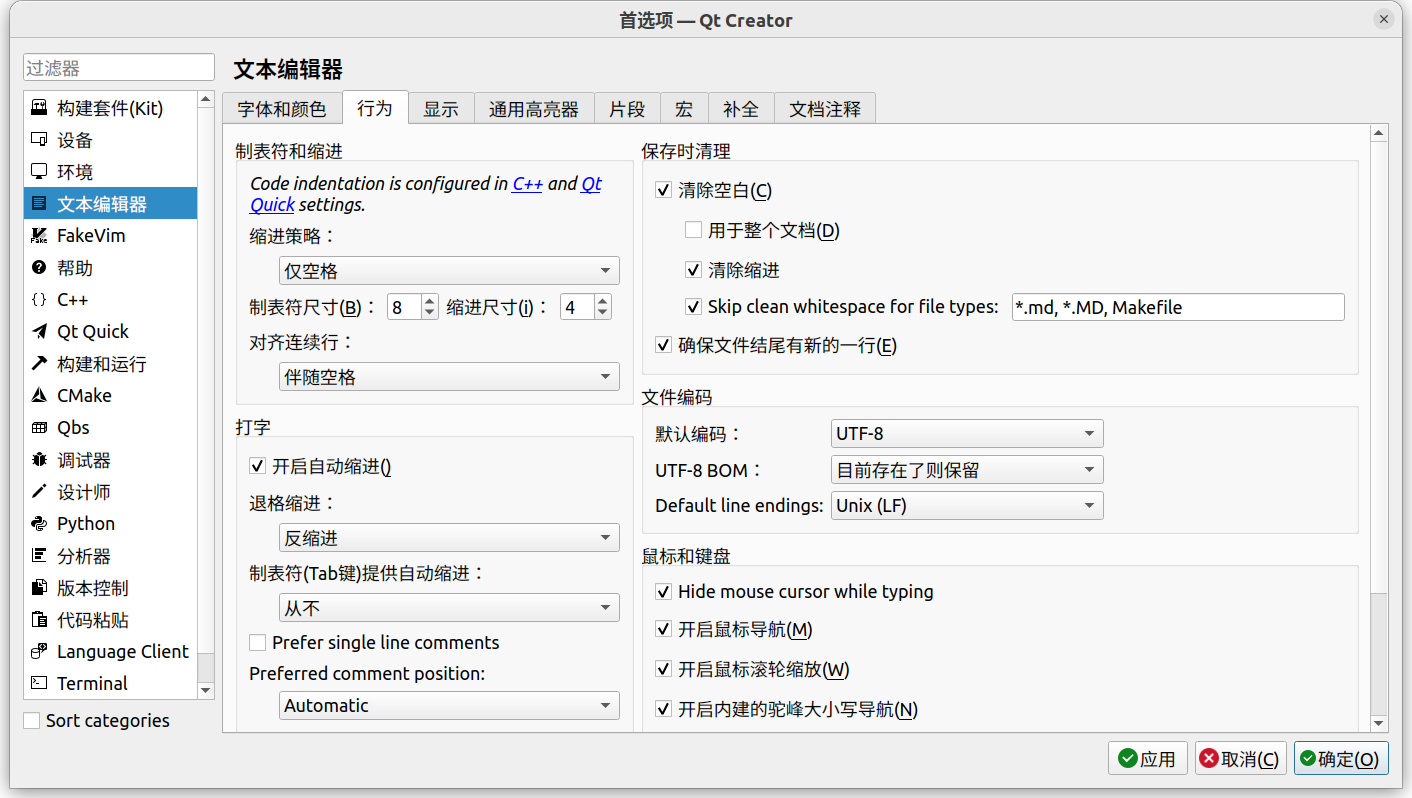Click the category list scroll down arrow

[x=206, y=690]
